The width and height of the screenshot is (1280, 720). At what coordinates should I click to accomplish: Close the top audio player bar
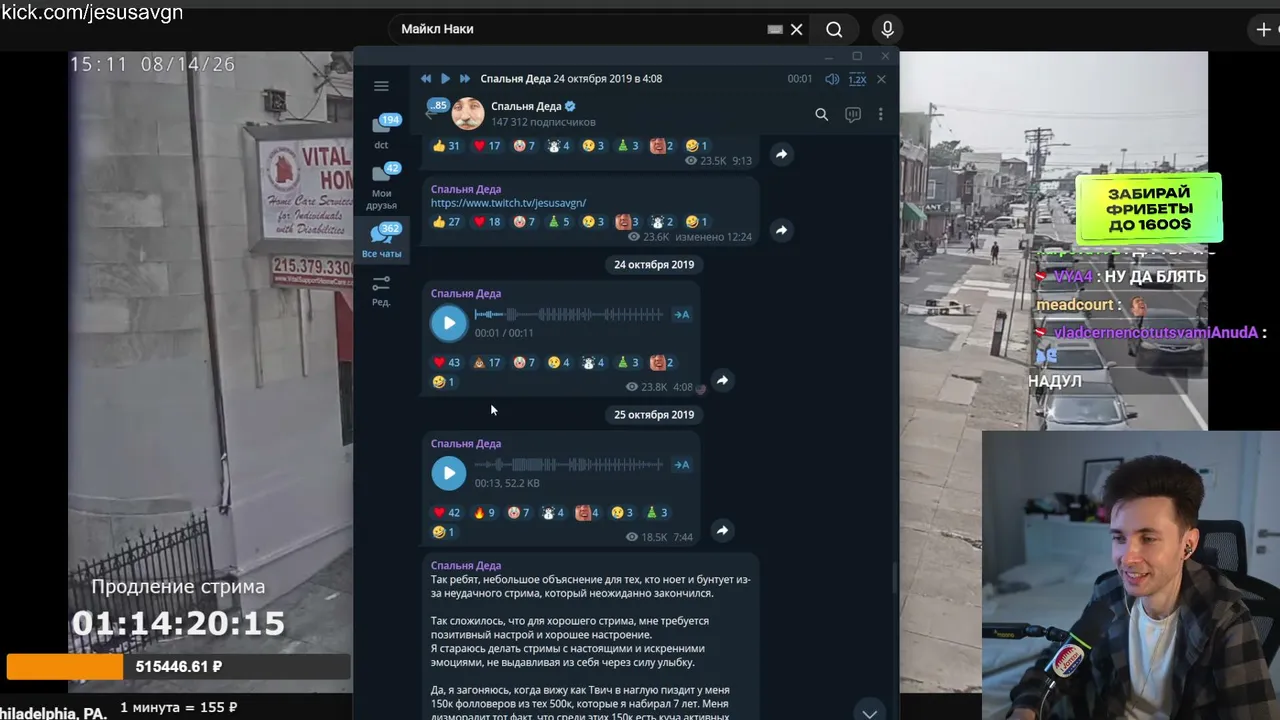pos(881,79)
